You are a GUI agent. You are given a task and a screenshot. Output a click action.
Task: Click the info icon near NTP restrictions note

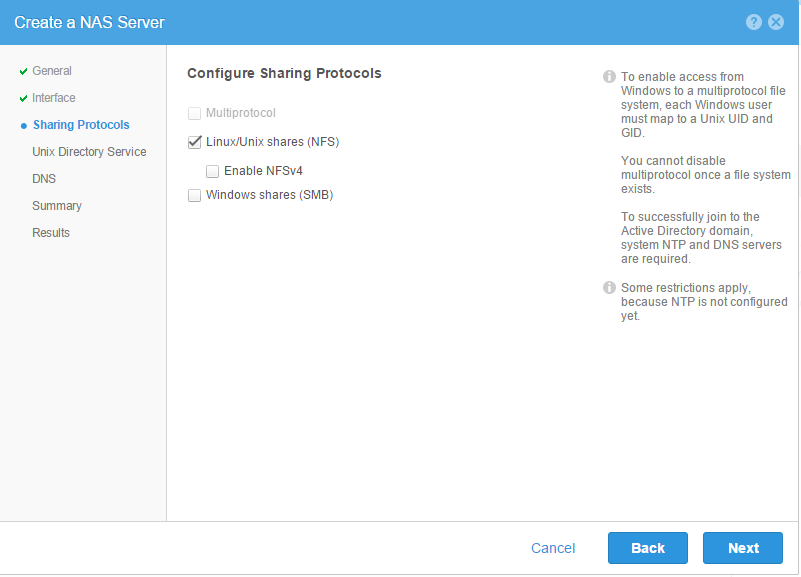[609, 287]
